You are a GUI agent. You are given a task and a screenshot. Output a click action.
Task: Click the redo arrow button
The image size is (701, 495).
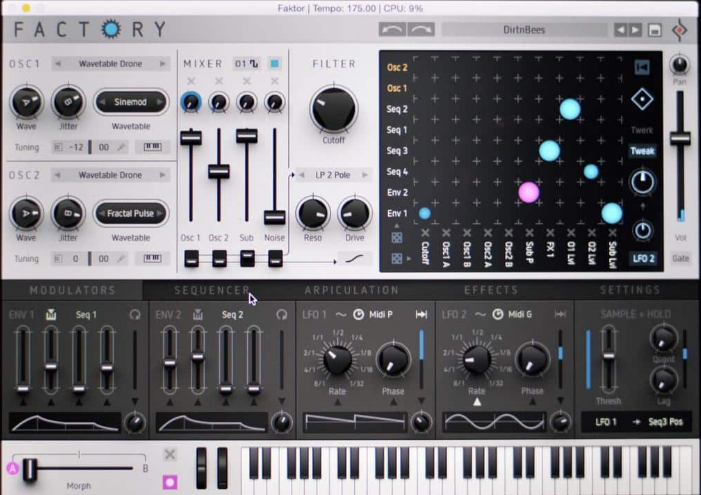coord(421,30)
